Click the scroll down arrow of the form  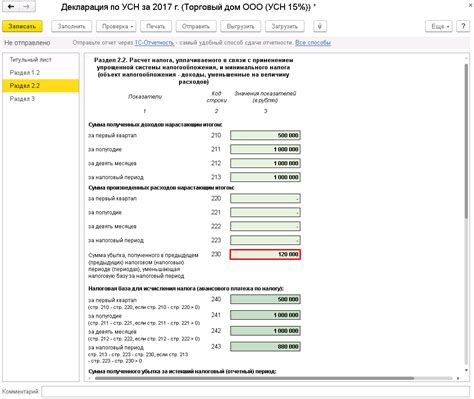tap(466, 370)
